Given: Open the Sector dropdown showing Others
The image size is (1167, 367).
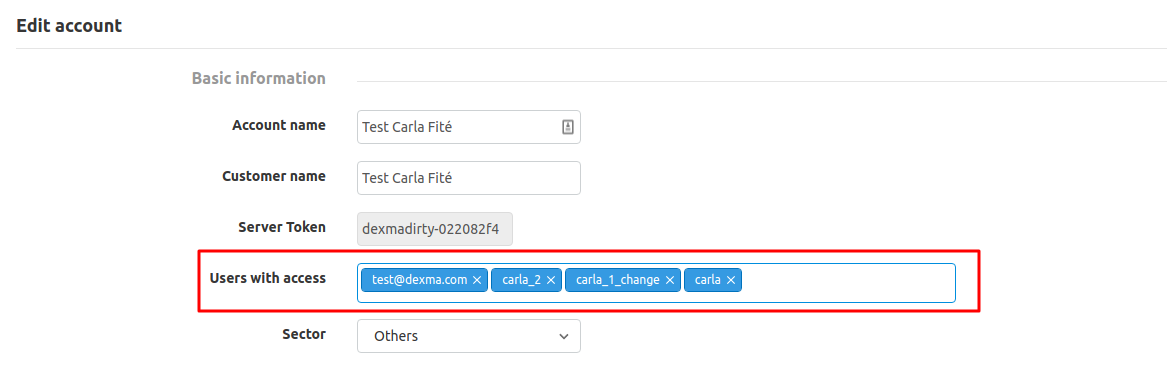Looking at the screenshot, I should [x=469, y=336].
